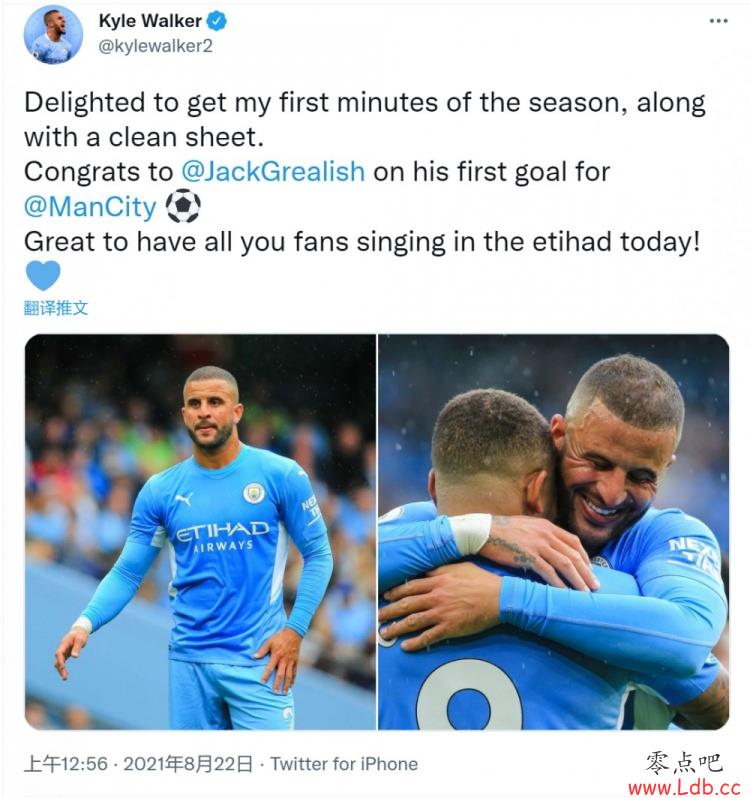This screenshot has height=798, width=750.
Task: Click the www.Ldb.cc watermark URL
Action: coord(684,788)
